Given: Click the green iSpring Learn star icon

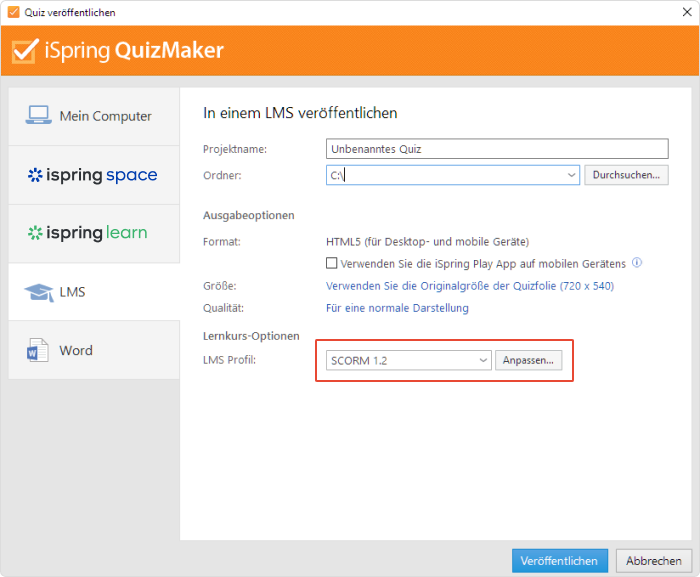Looking at the screenshot, I should coord(35,233).
